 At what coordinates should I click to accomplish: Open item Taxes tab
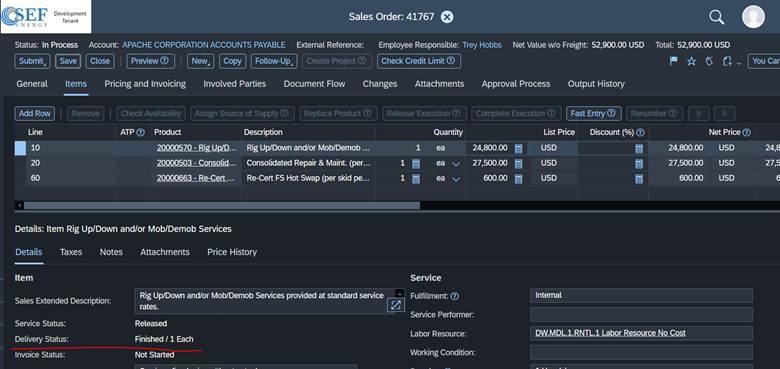[x=71, y=252]
